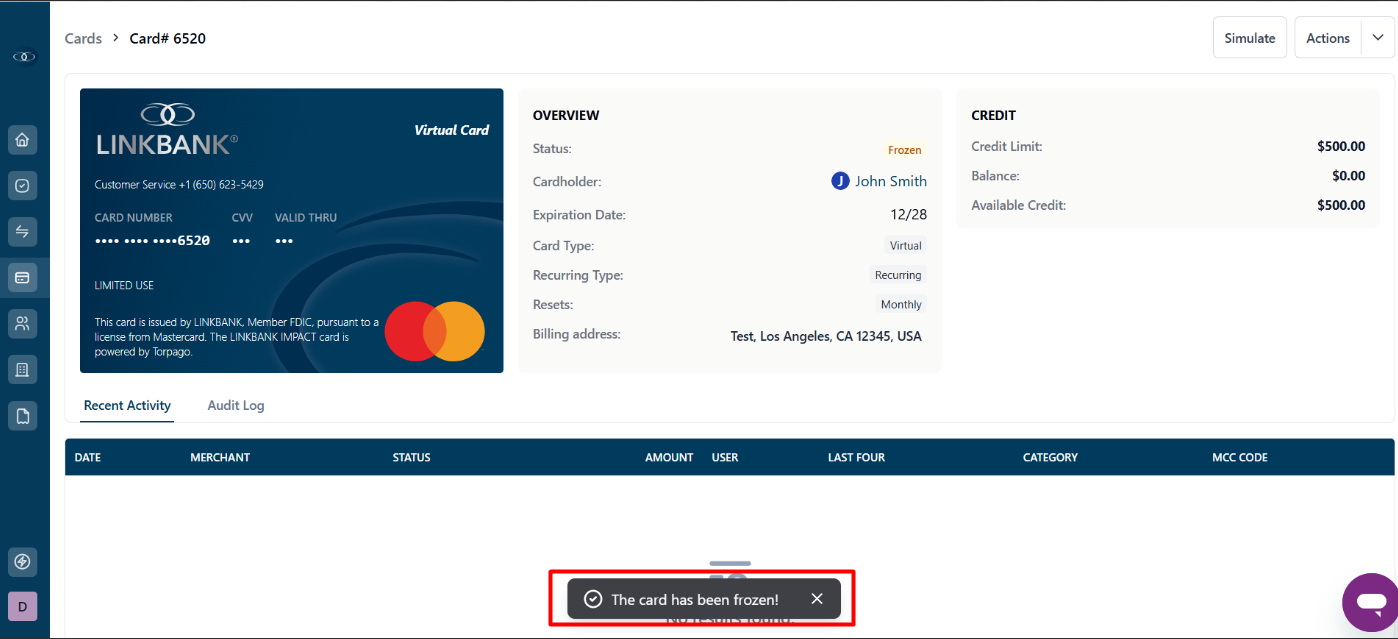Viewport: 1398px width, 639px height.
Task: Click the Actions button
Action: pos(1328,38)
